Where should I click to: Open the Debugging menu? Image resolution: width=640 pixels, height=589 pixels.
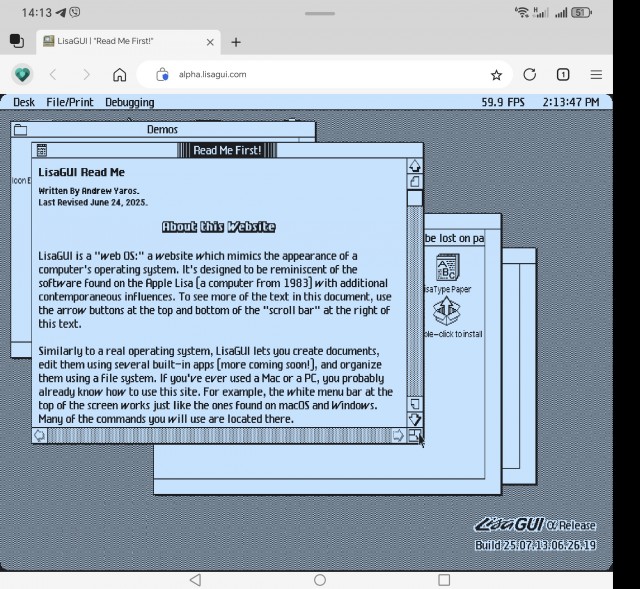[130, 102]
